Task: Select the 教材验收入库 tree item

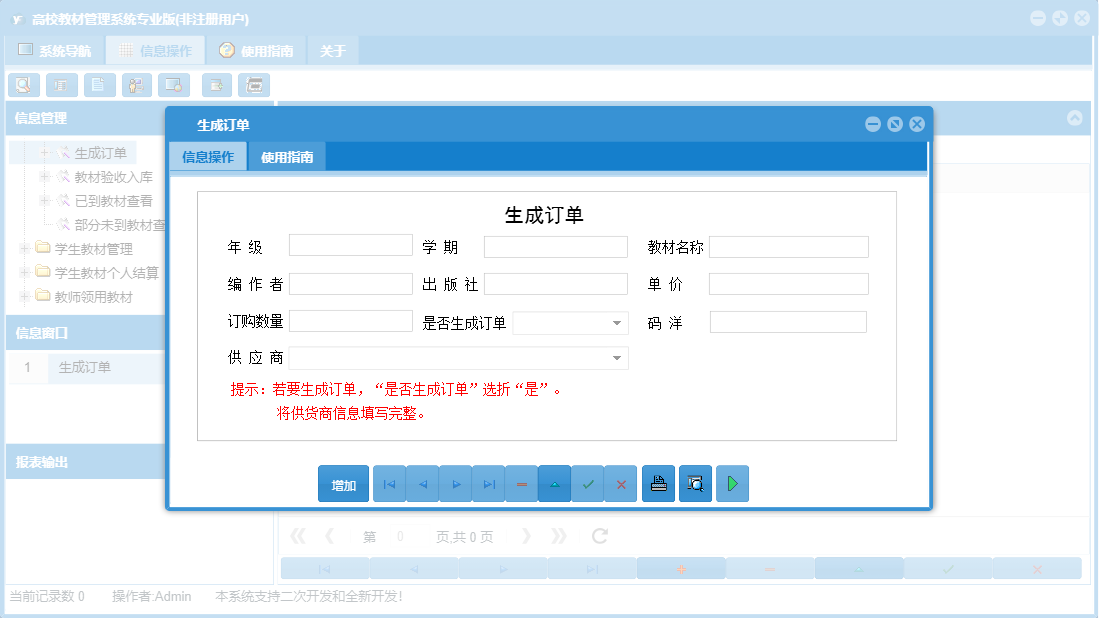Action: point(113,176)
